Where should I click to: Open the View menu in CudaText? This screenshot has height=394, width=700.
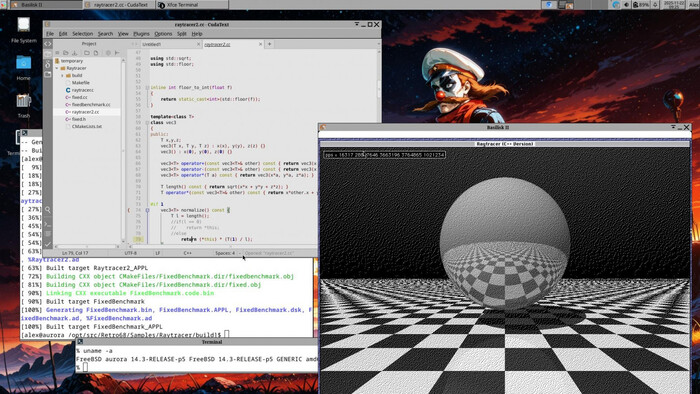tap(123, 34)
